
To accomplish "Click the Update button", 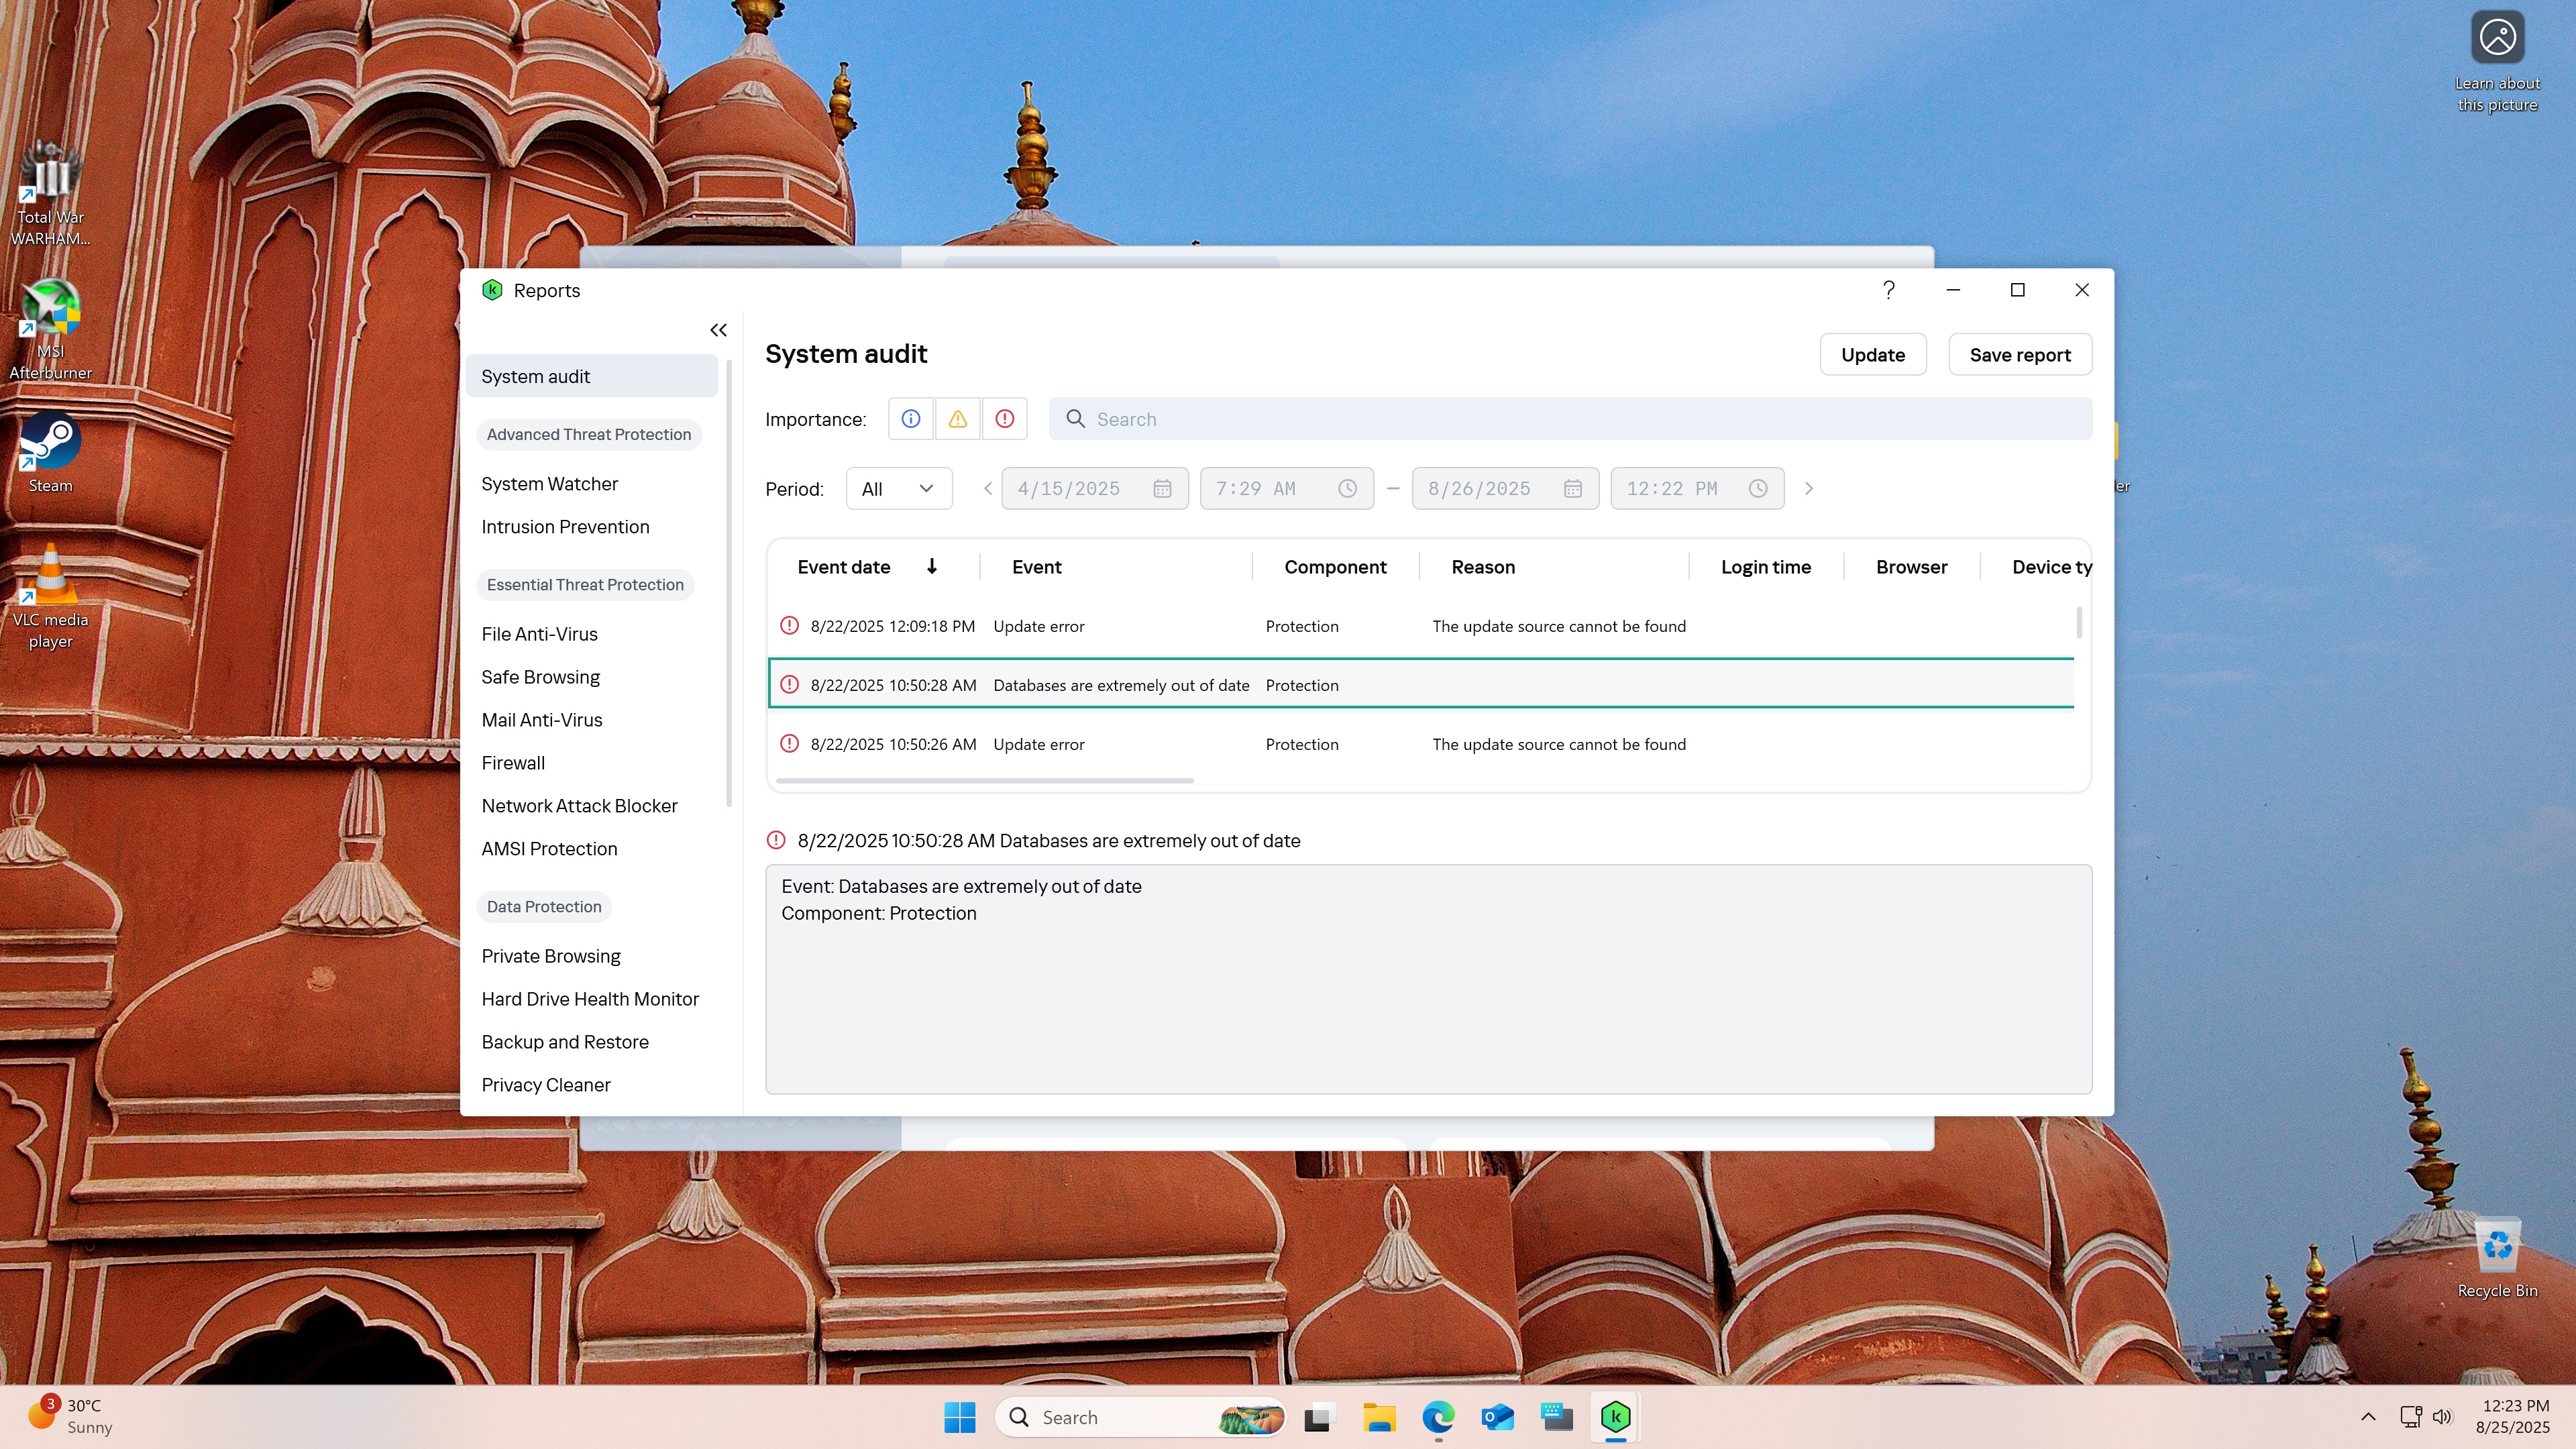I will point(1873,355).
